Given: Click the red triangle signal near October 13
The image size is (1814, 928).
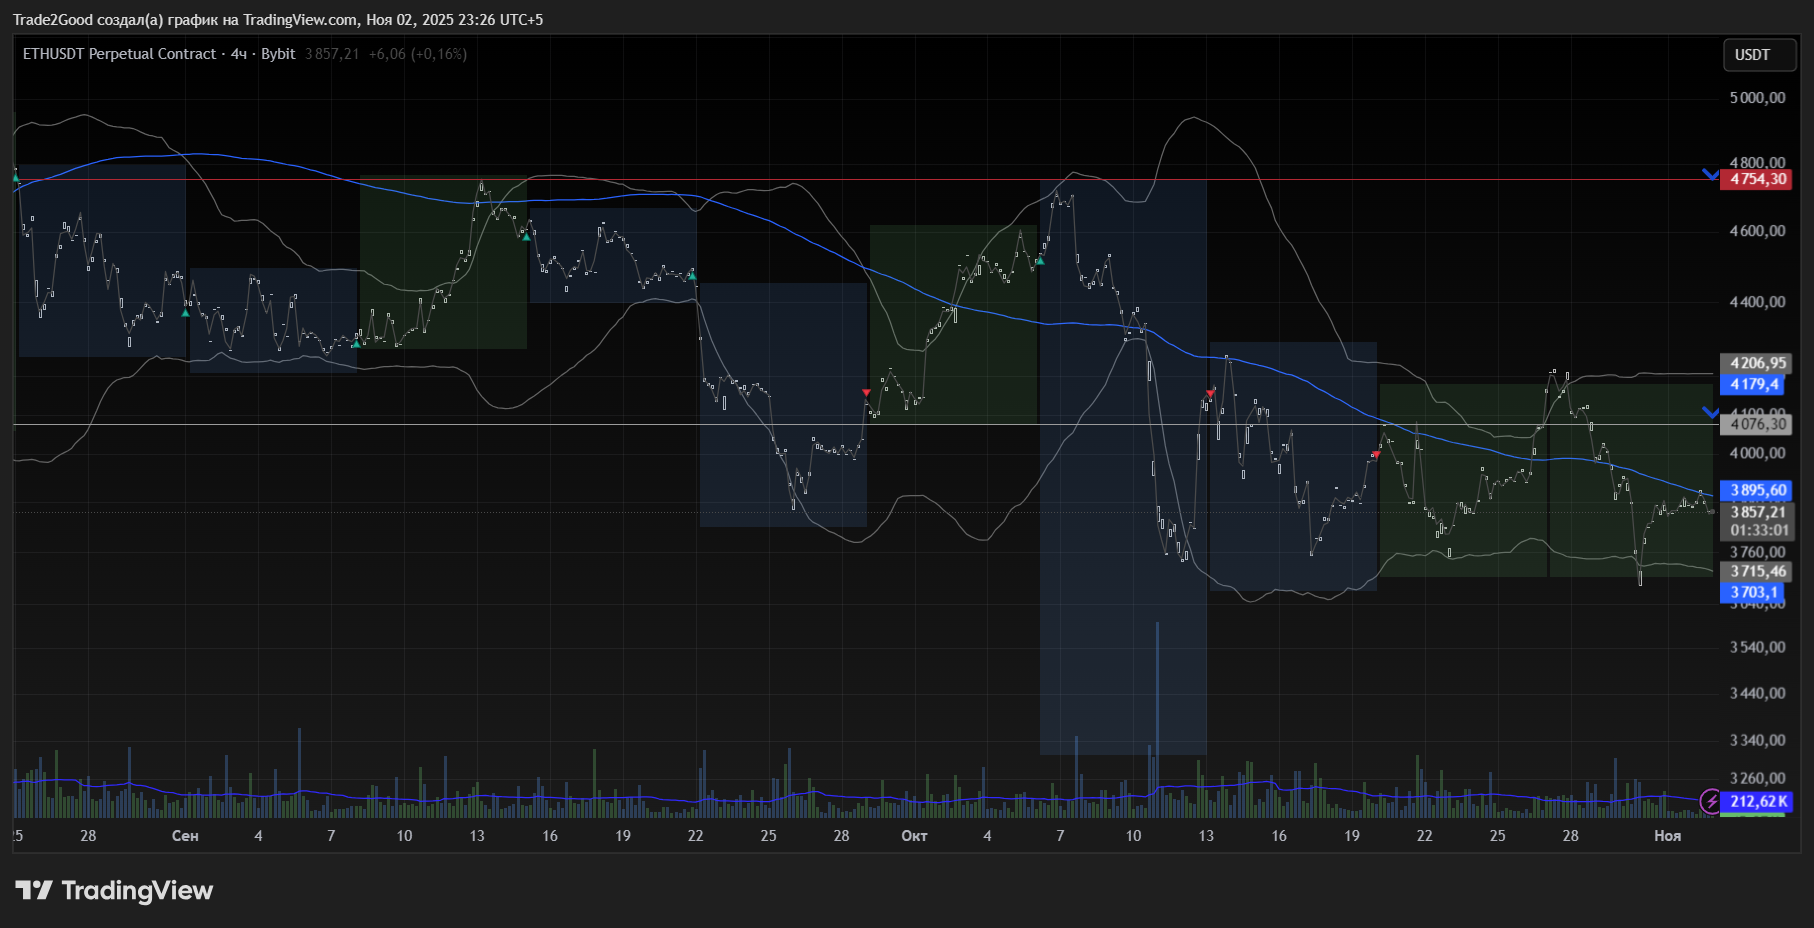Looking at the screenshot, I should point(1210,394).
